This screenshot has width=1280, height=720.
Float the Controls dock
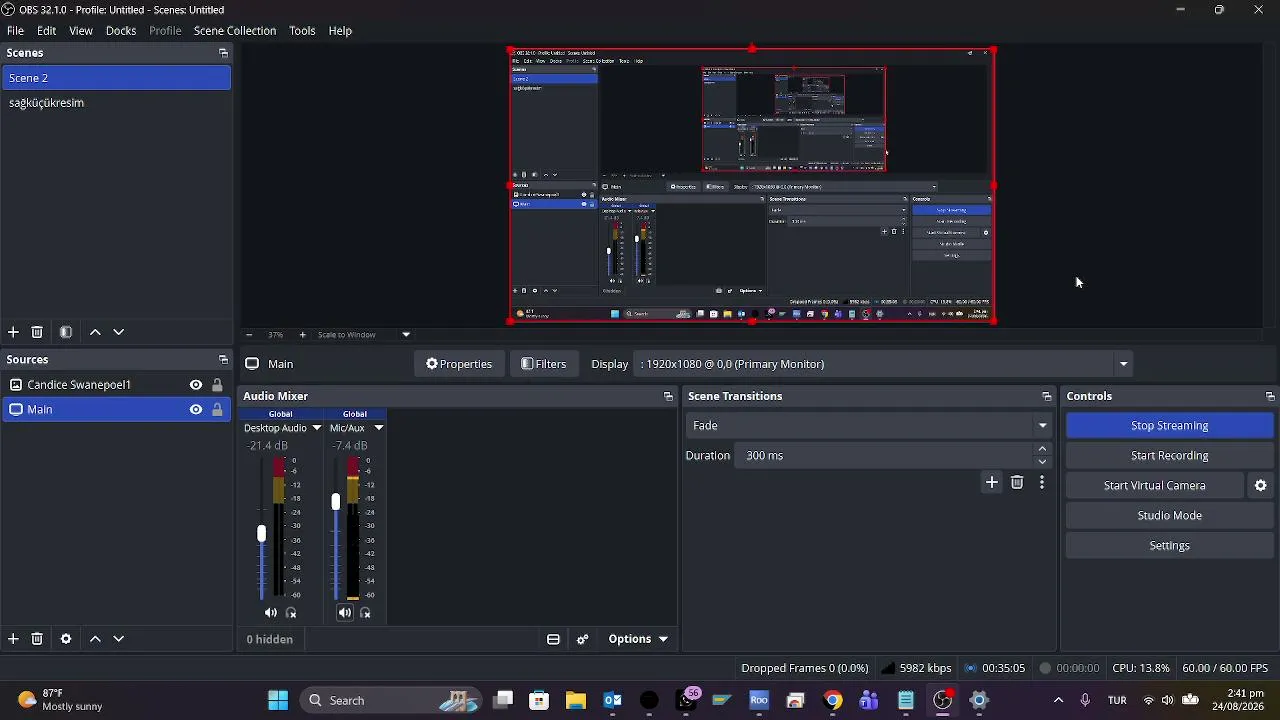pyautogui.click(x=1270, y=397)
